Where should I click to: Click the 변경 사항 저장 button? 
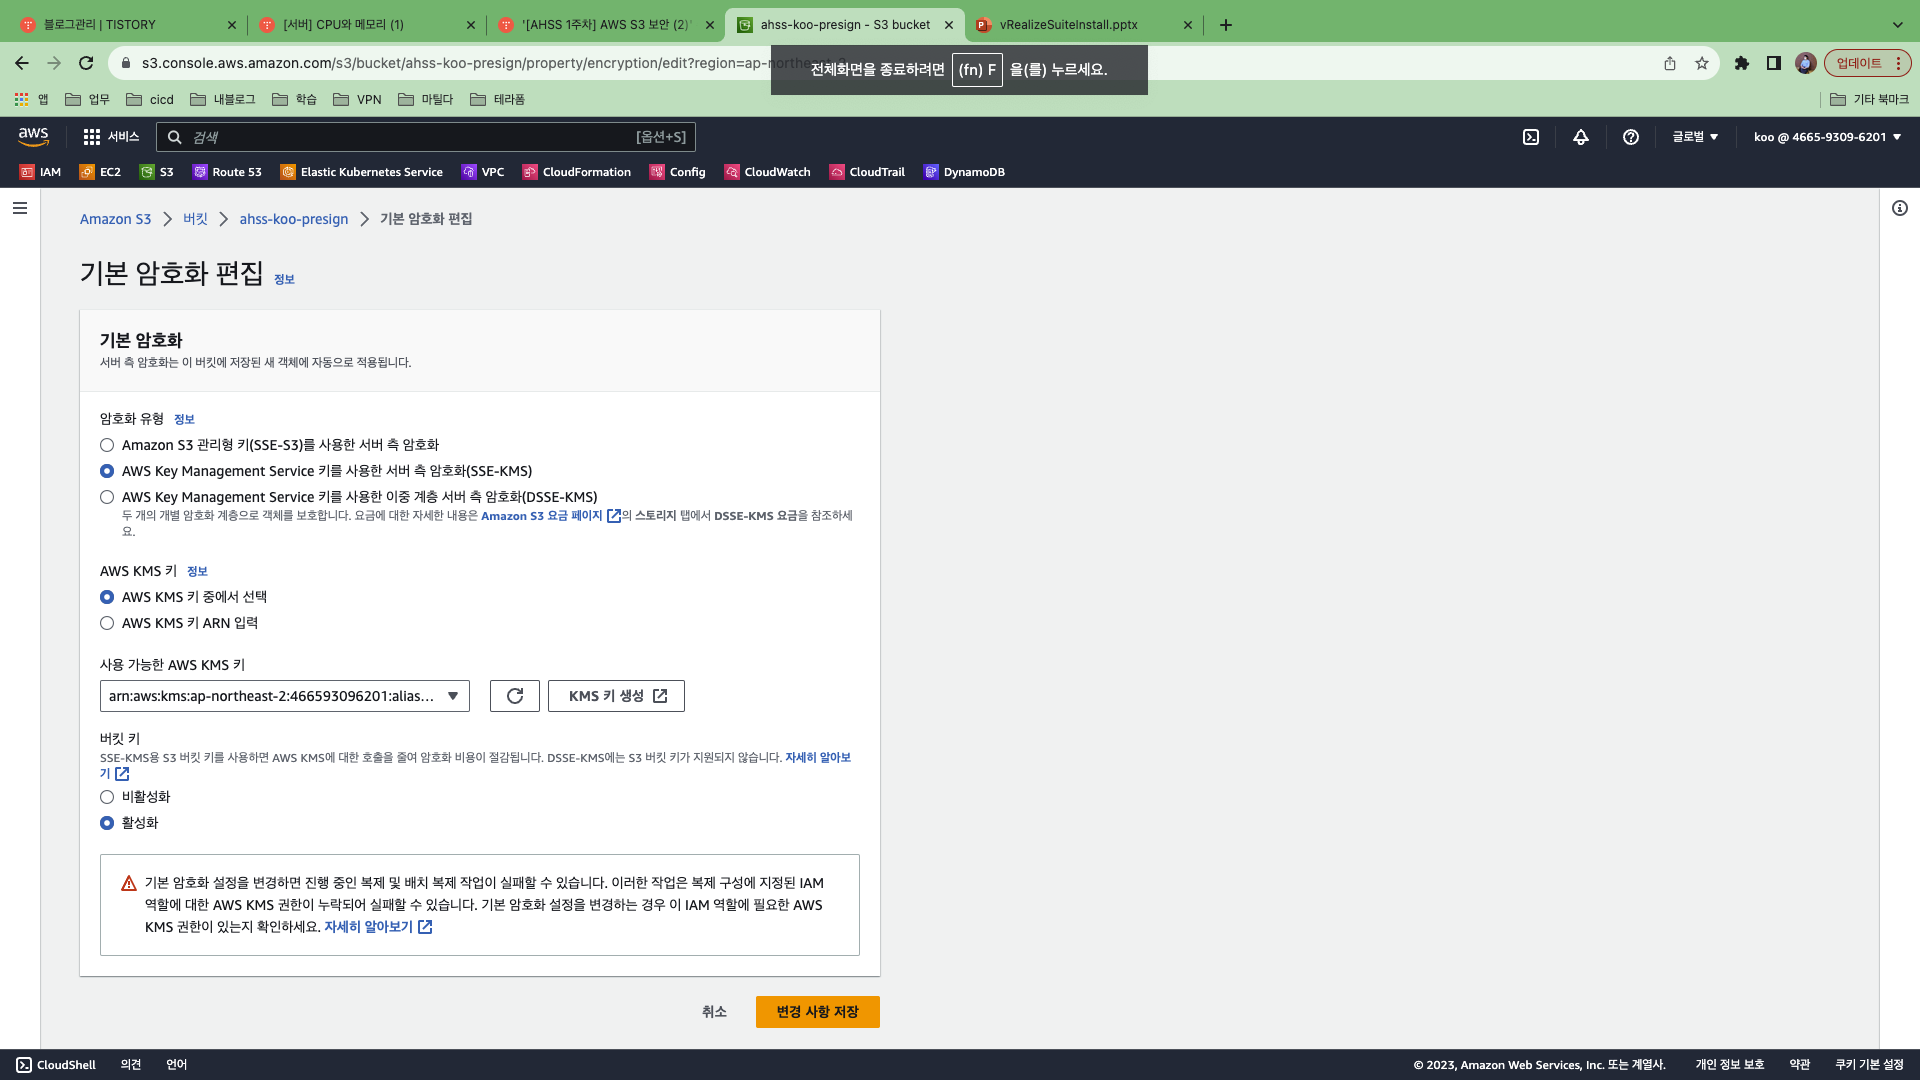point(817,1012)
